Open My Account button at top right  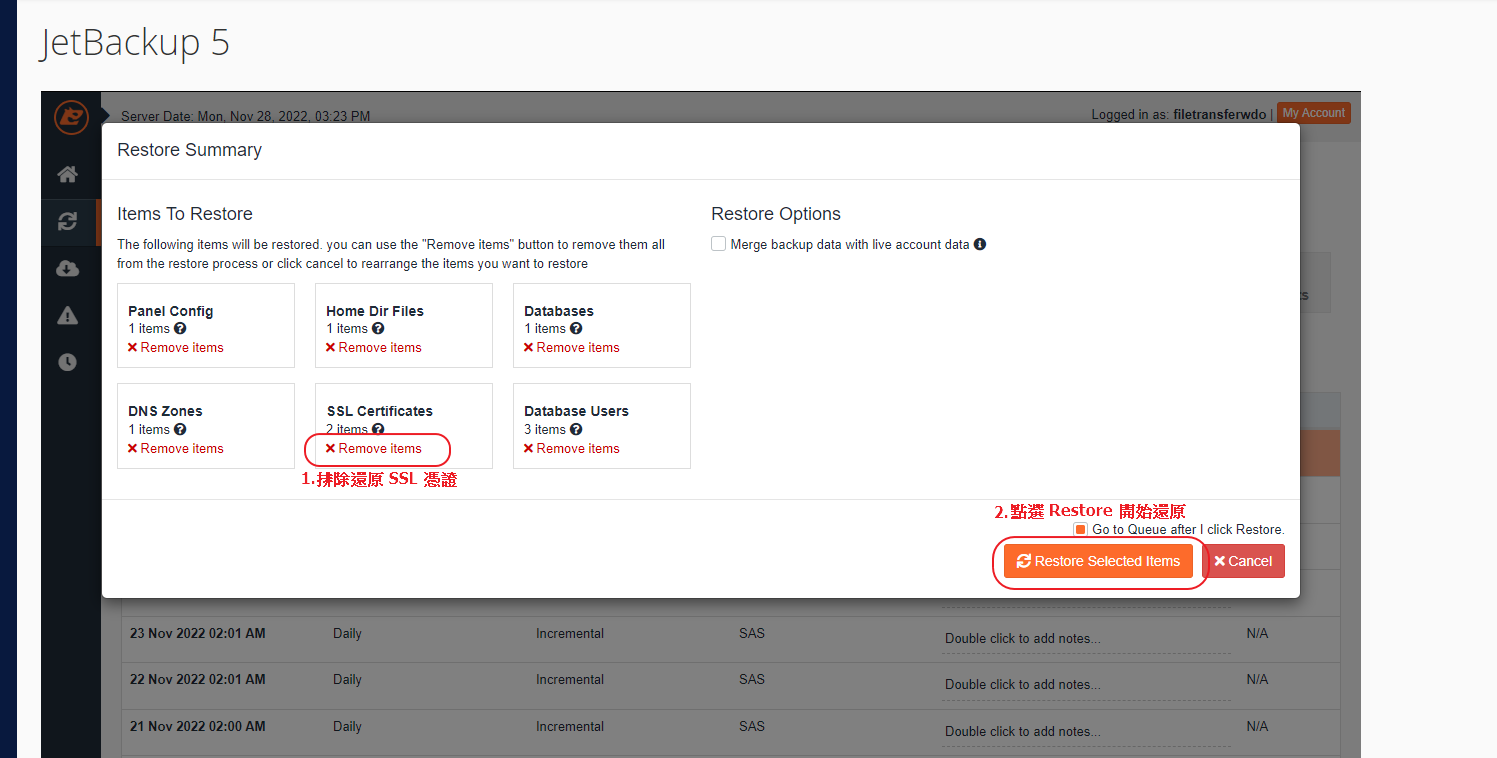(1314, 113)
